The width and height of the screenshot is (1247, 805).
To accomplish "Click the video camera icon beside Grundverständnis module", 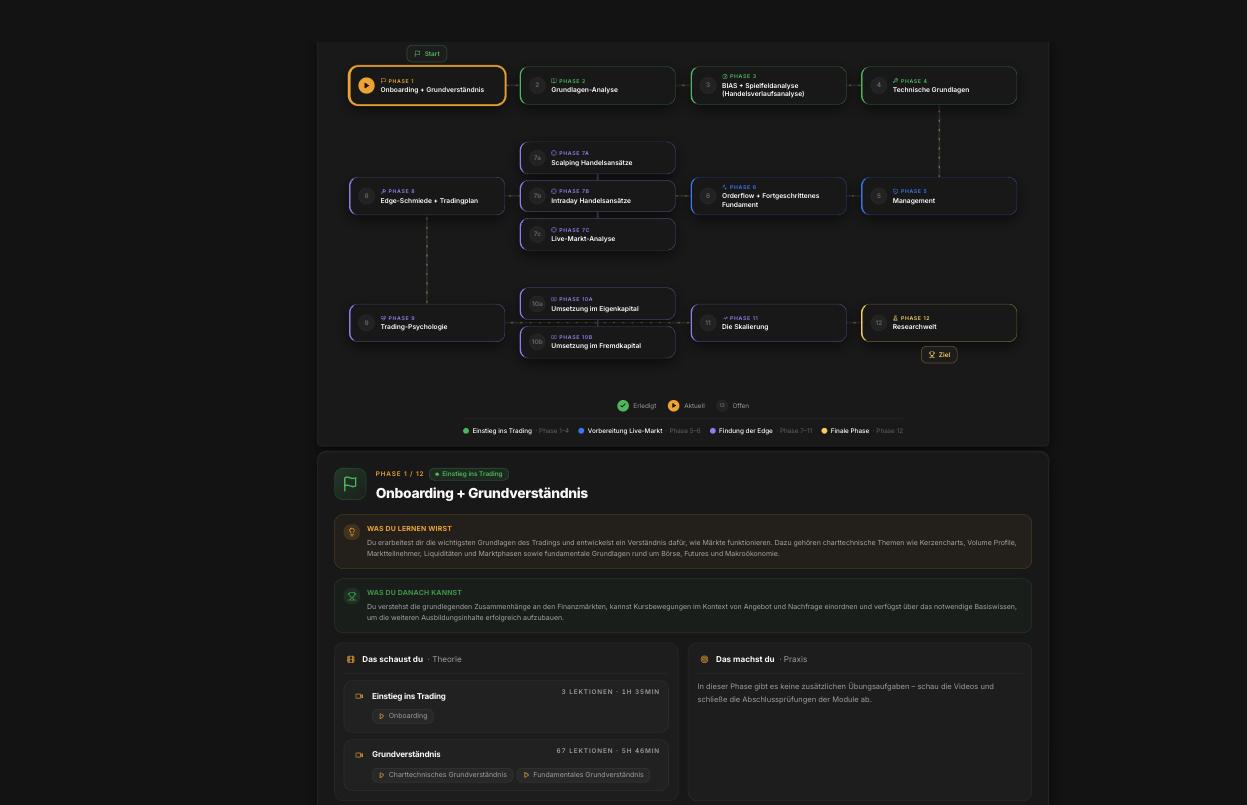I will click(x=359, y=755).
